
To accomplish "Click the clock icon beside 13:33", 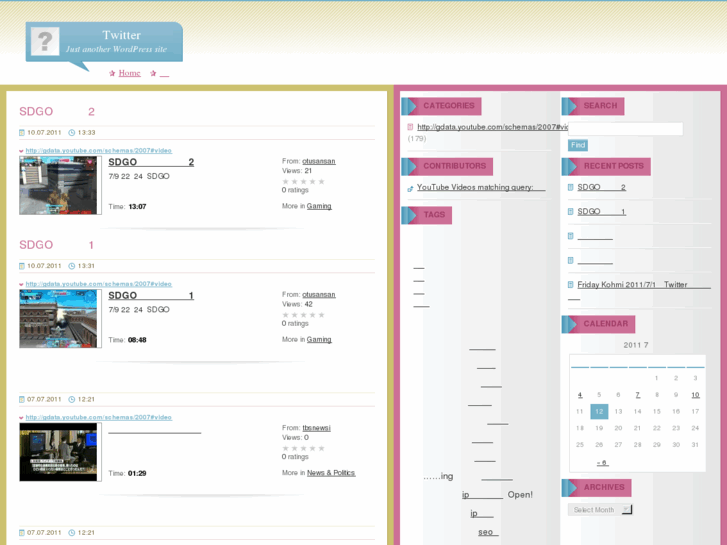I will point(72,133).
